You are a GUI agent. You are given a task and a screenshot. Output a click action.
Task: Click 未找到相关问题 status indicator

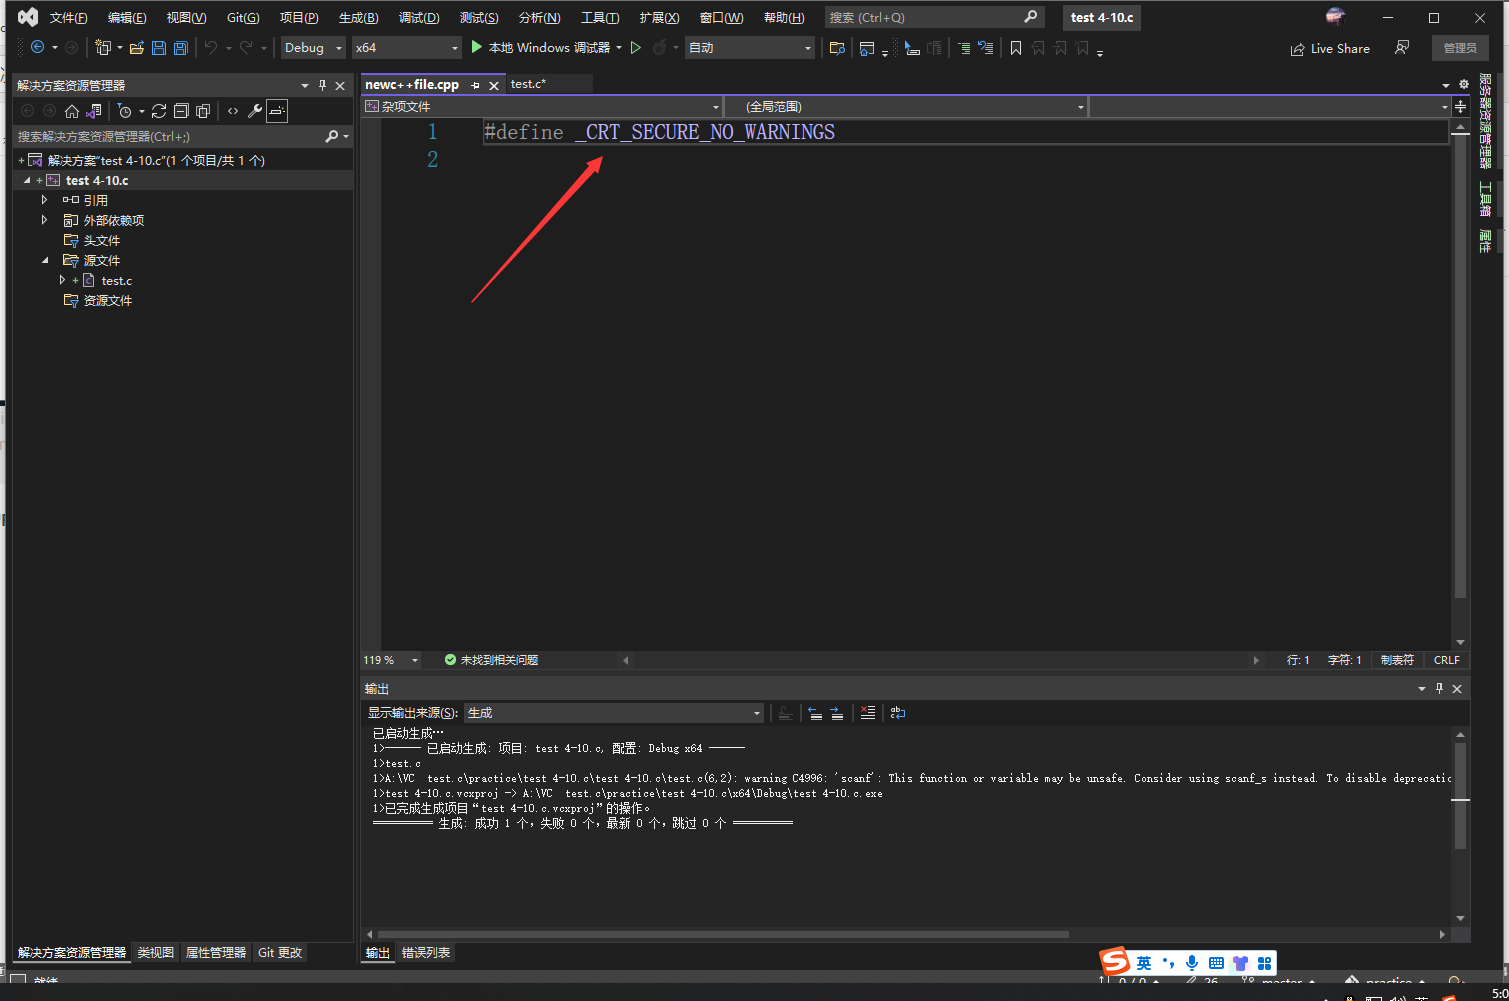(492, 660)
